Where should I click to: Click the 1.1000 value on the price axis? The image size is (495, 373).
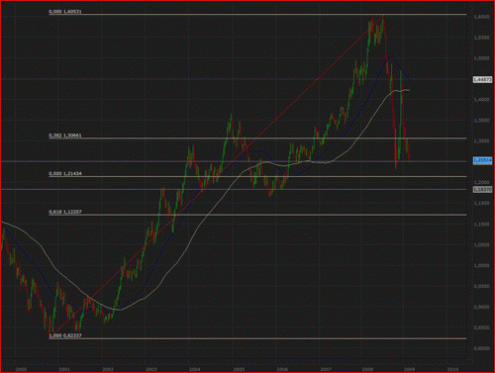click(x=482, y=224)
